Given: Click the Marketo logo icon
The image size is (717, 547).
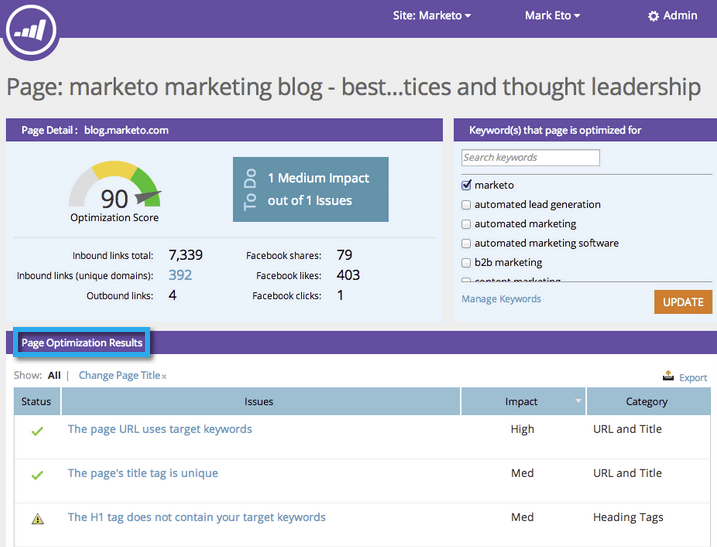Looking at the screenshot, I should [x=29, y=28].
